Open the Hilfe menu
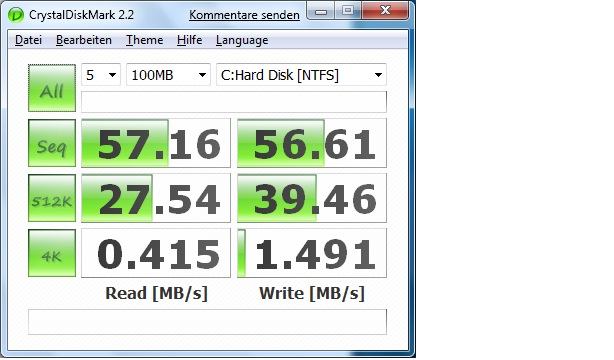This screenshot has height=360, width=614. (190, 40)
